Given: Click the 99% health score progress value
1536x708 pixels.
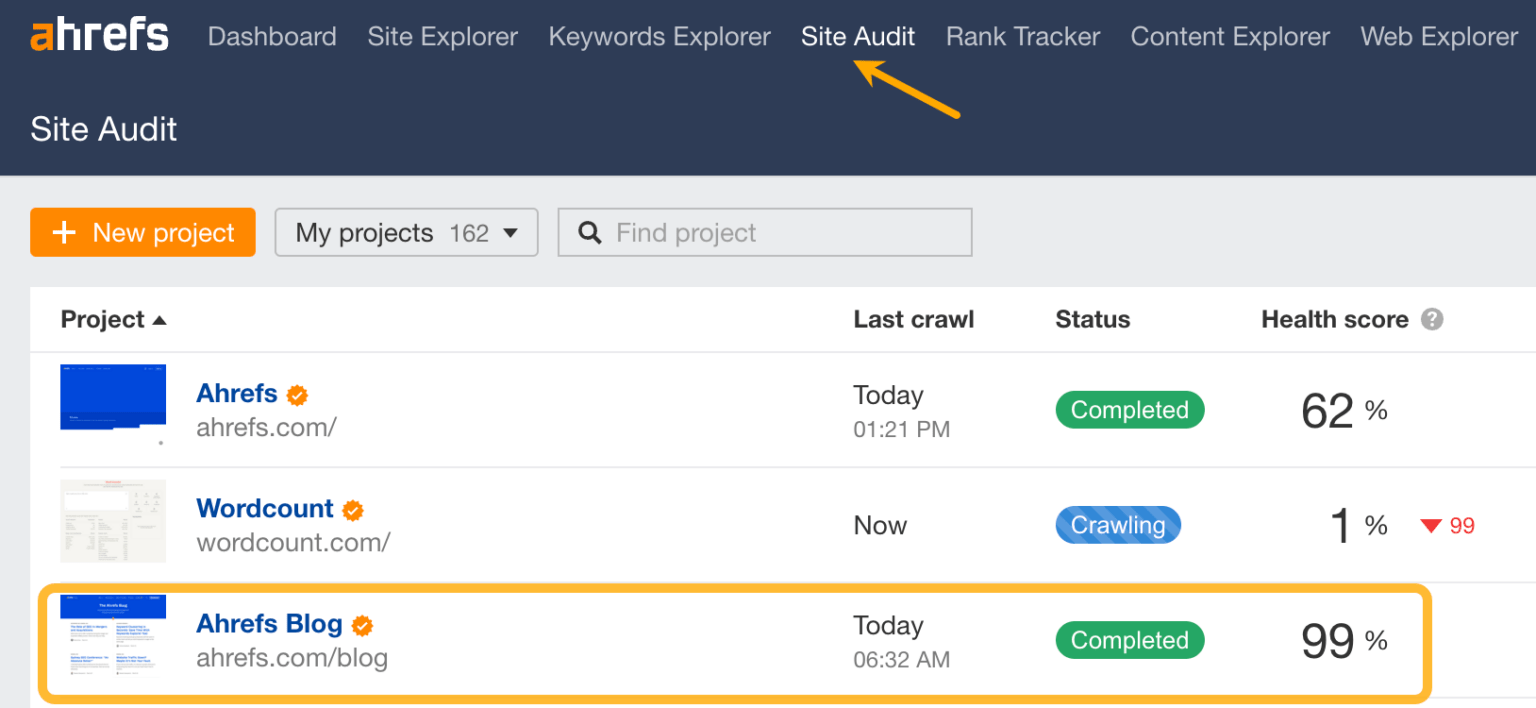Looking at the screenshot, I should [x=1343, y=640].
